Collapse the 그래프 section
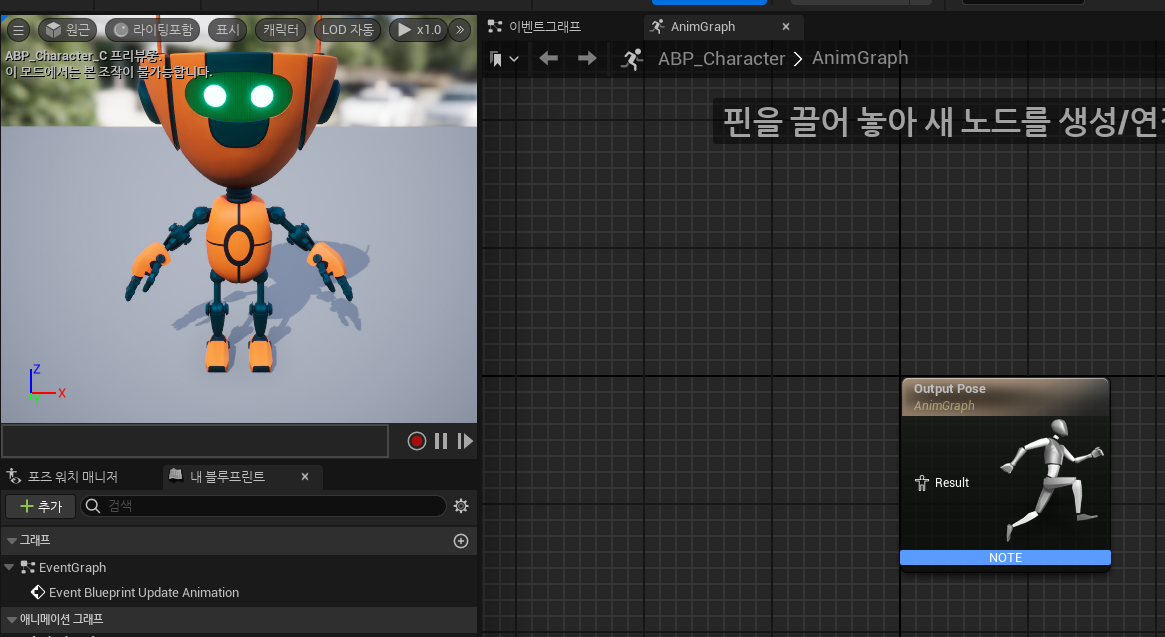The height and width of the screenshot is (637, 1165). [x=12, y=540]
